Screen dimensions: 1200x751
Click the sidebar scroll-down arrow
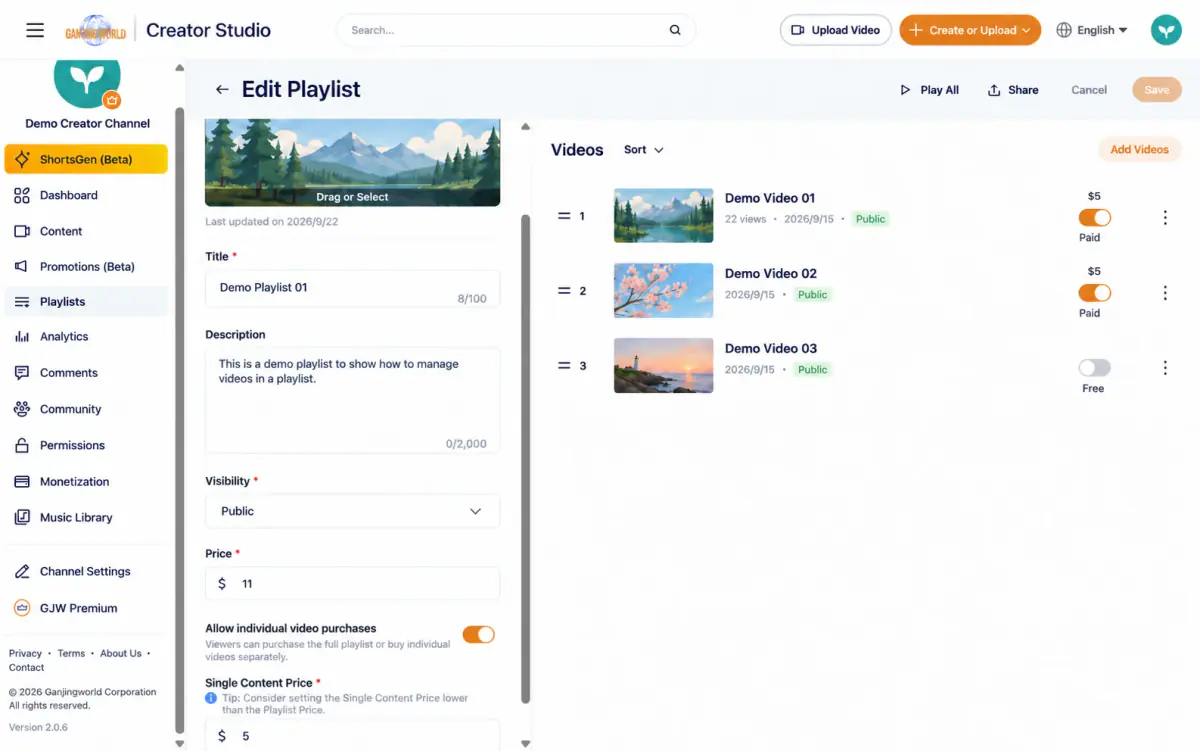point(180,743)
